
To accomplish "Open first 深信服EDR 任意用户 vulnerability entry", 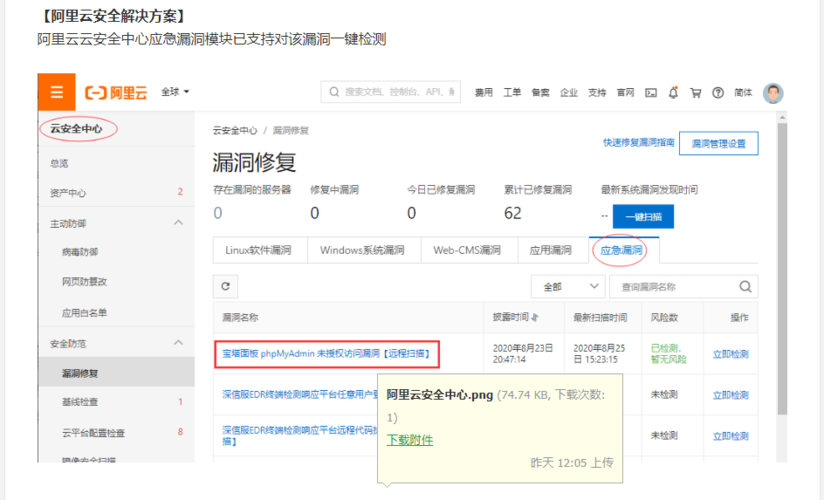I will tap(300, 394).
